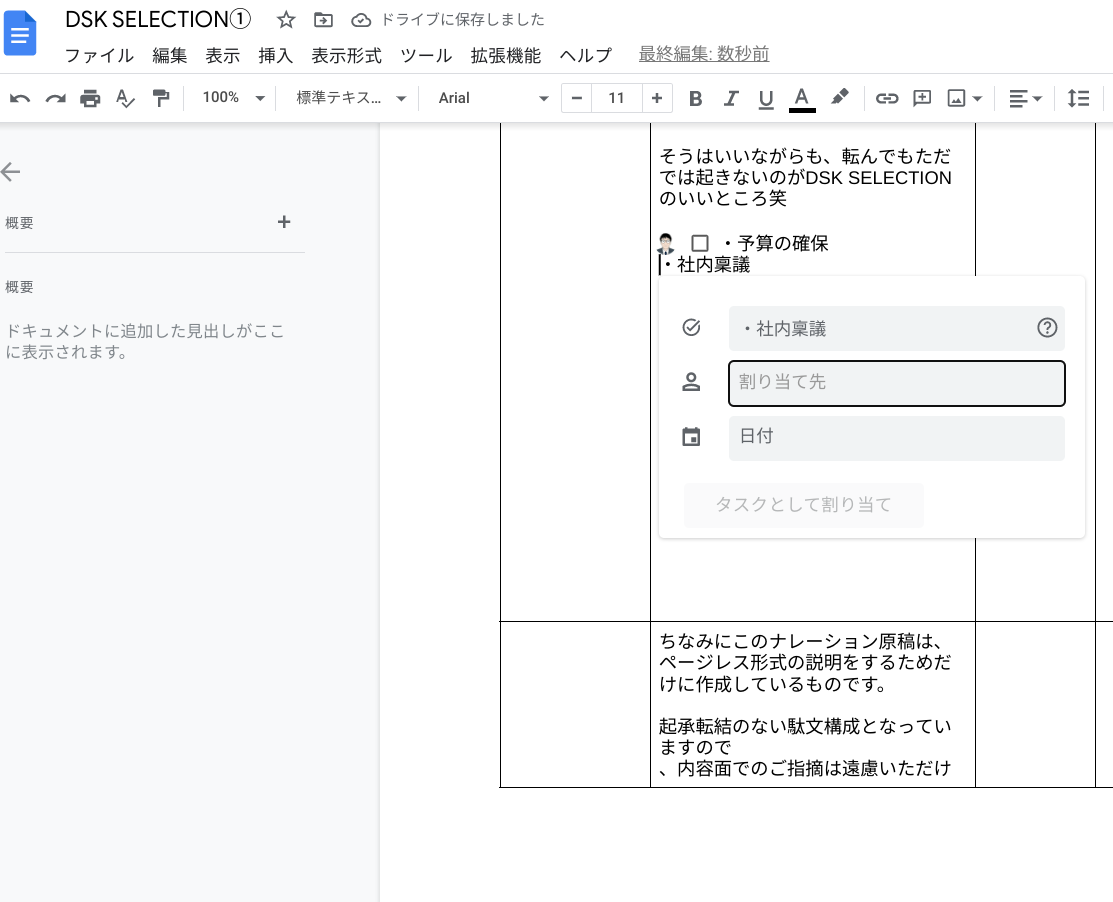Run spelling and grammar check
Screen dimensions: 1113x902
(x=125, y=98)
